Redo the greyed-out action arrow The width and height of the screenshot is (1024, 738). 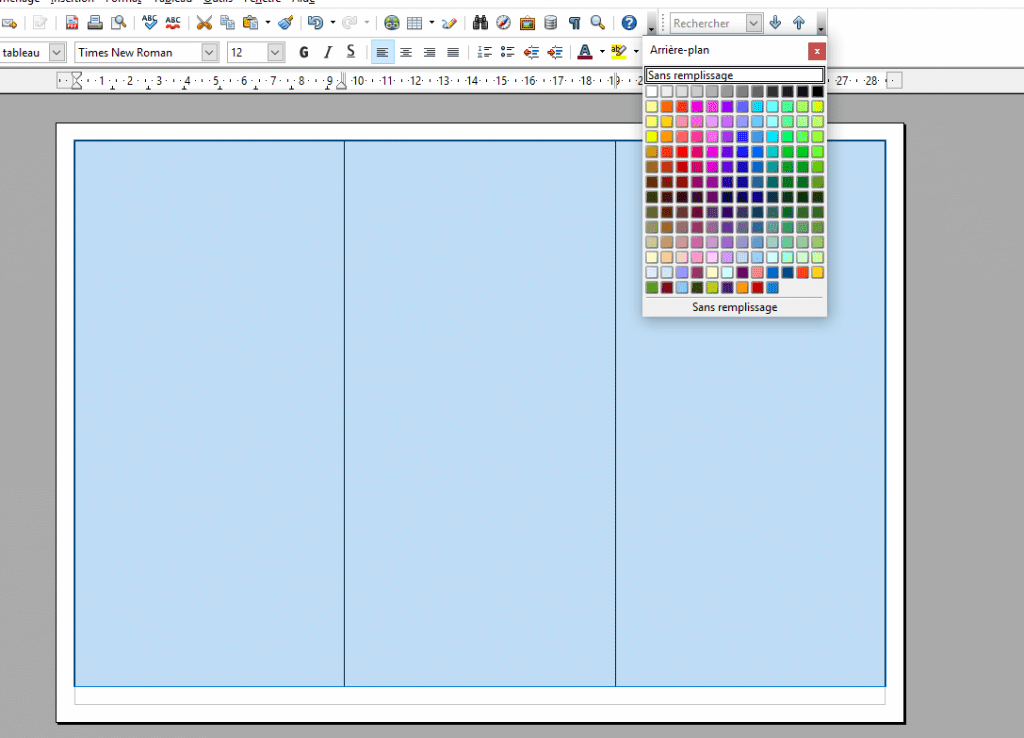tap(350, 24)
